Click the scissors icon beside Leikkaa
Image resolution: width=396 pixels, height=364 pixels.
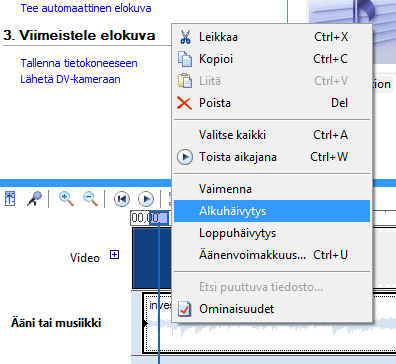click(185, 37)
